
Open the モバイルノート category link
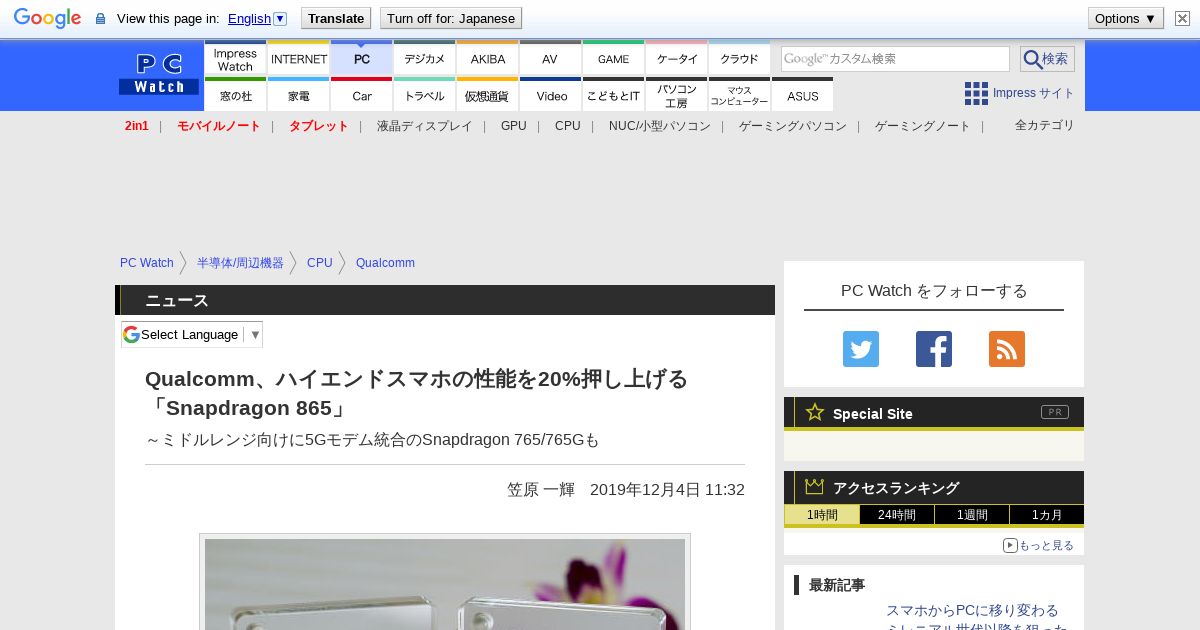click(218, 126)
